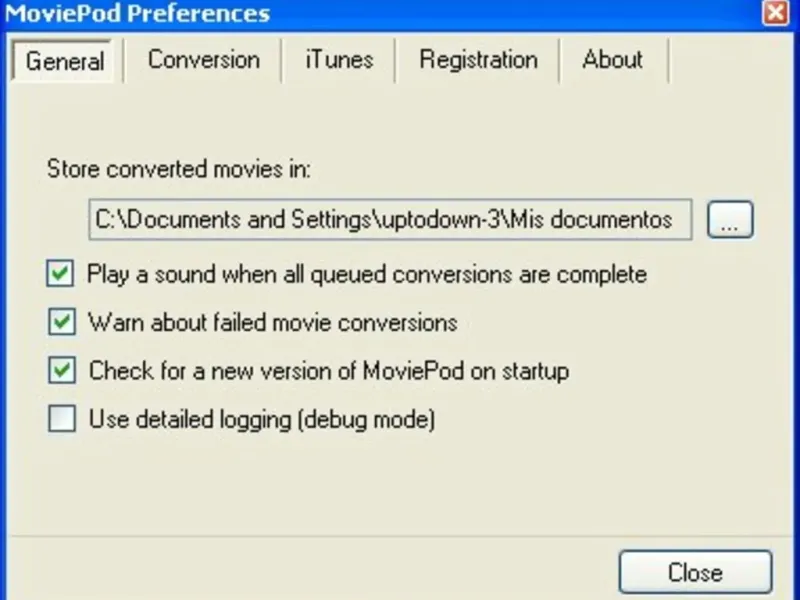Open the iTunes tab
Screen dimensions: 800x600
point(338,60)
